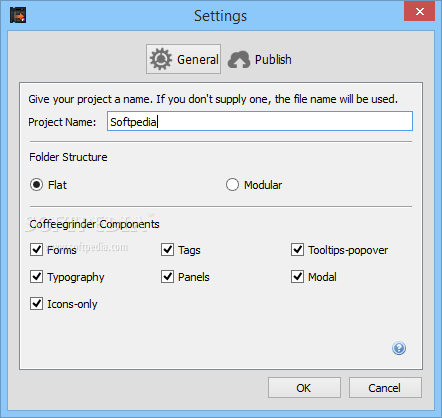Disable the Icons-only component
The image size is (442, 418).
coord(36,303)
